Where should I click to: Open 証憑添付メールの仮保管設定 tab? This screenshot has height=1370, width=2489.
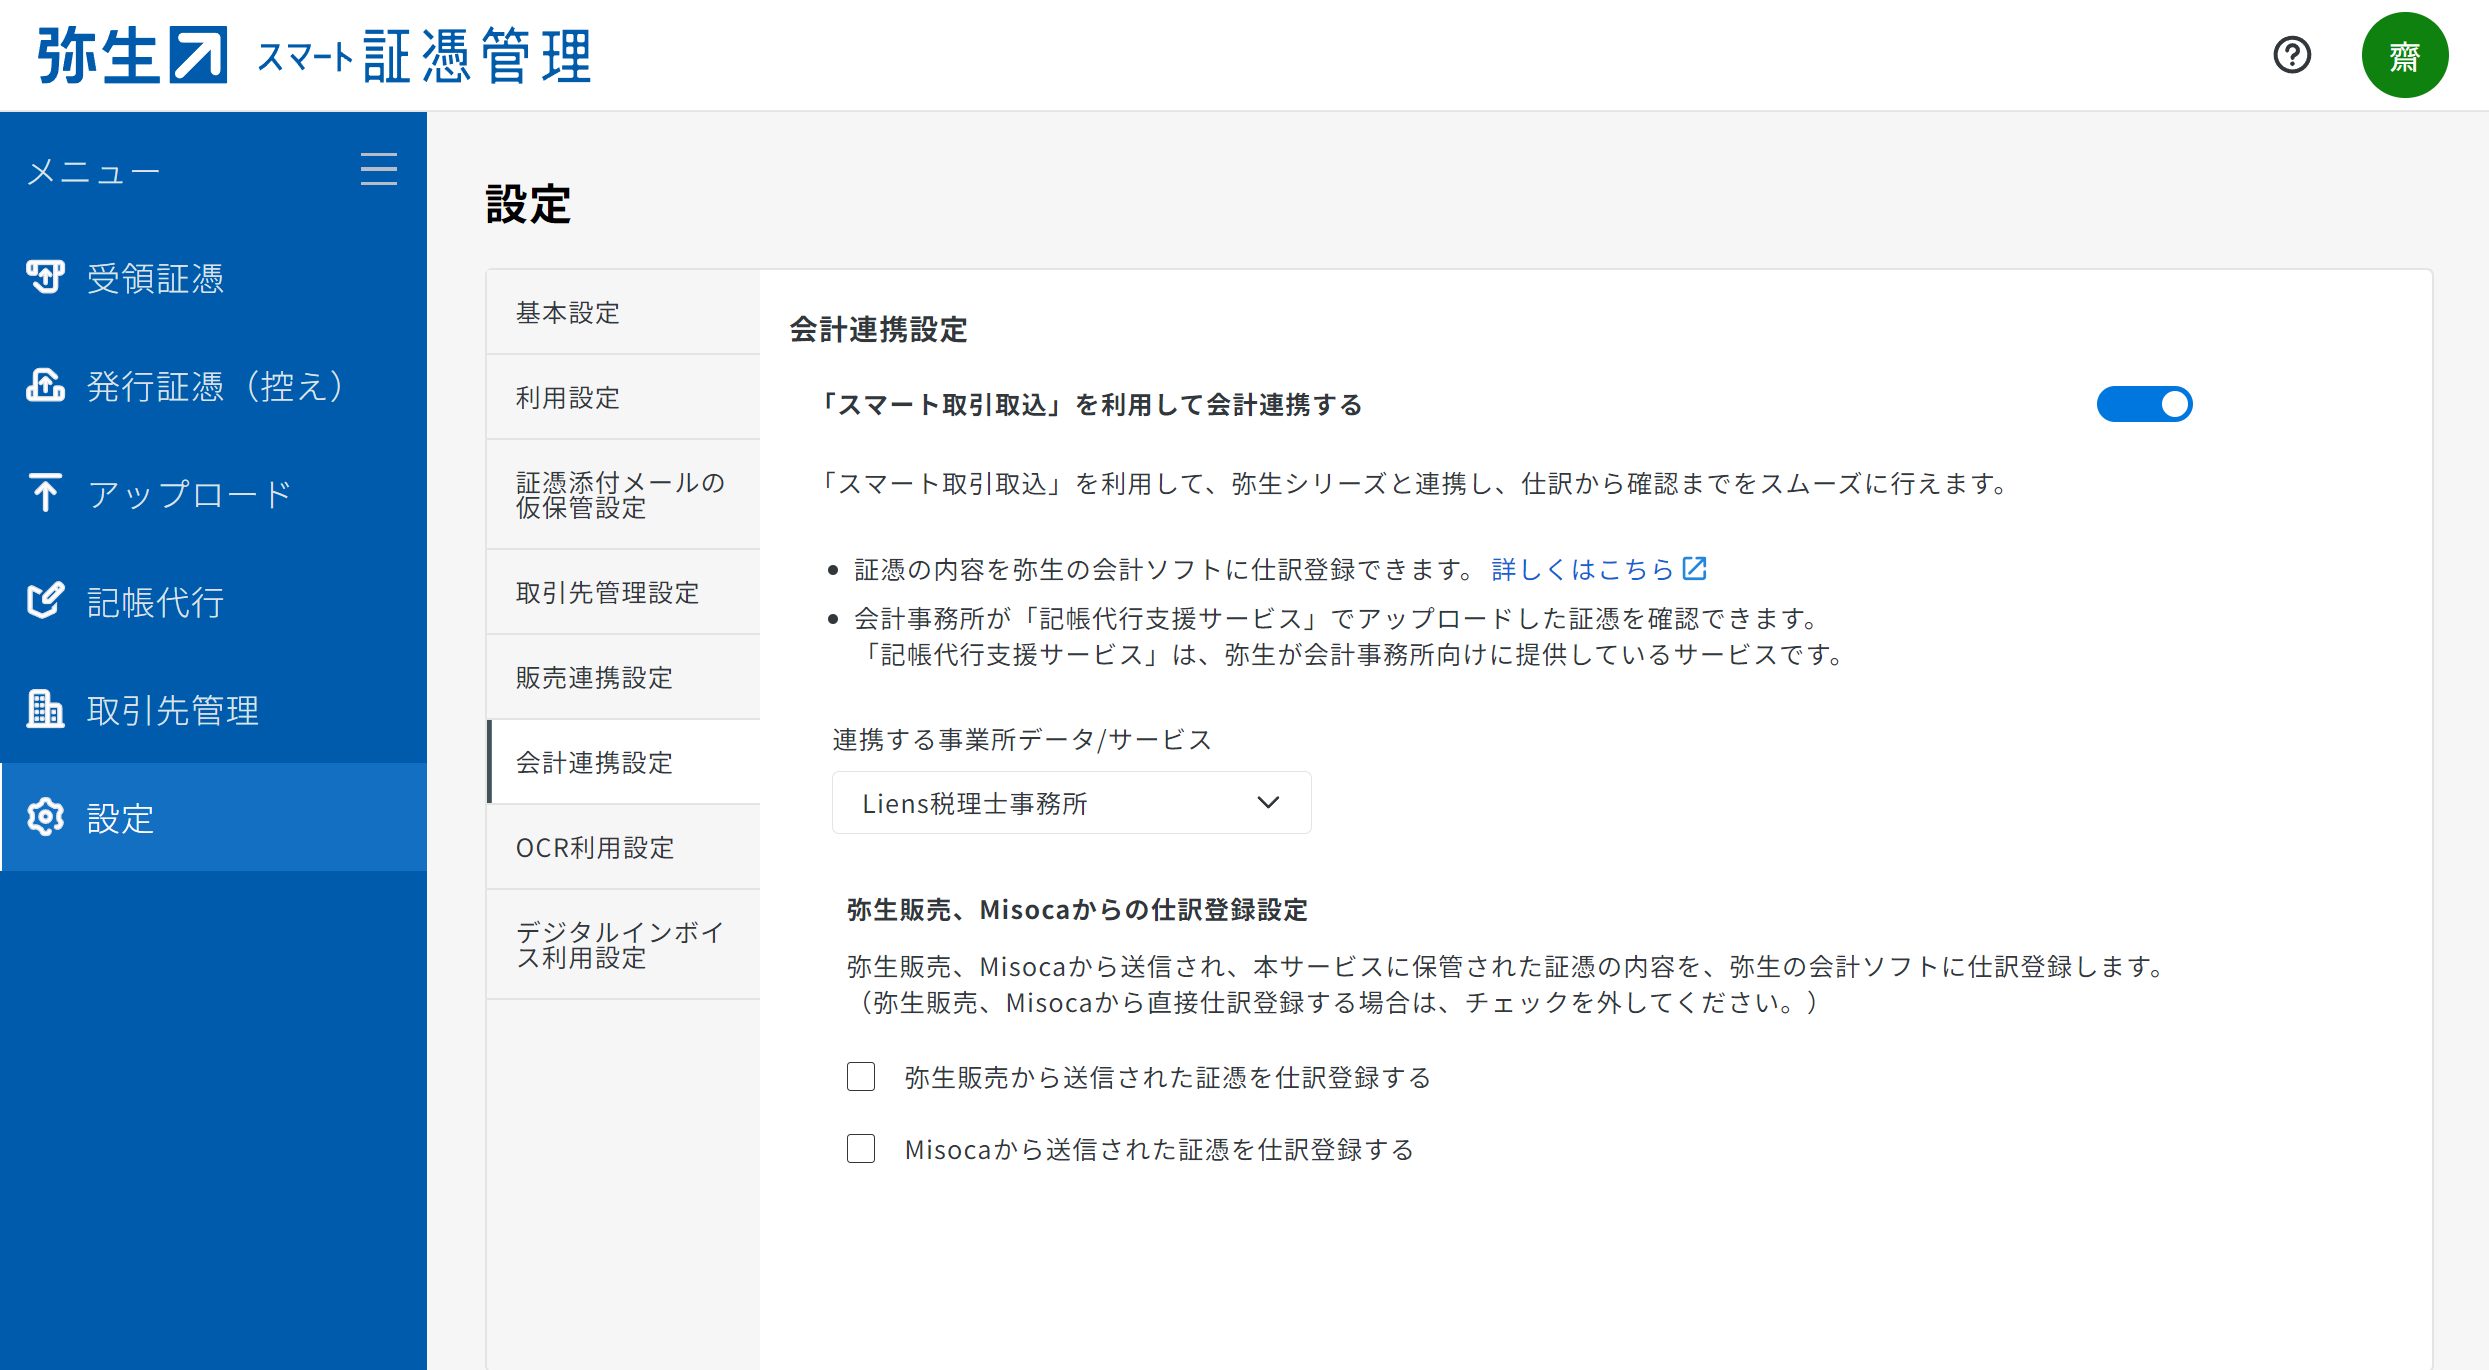coord(623,495)
